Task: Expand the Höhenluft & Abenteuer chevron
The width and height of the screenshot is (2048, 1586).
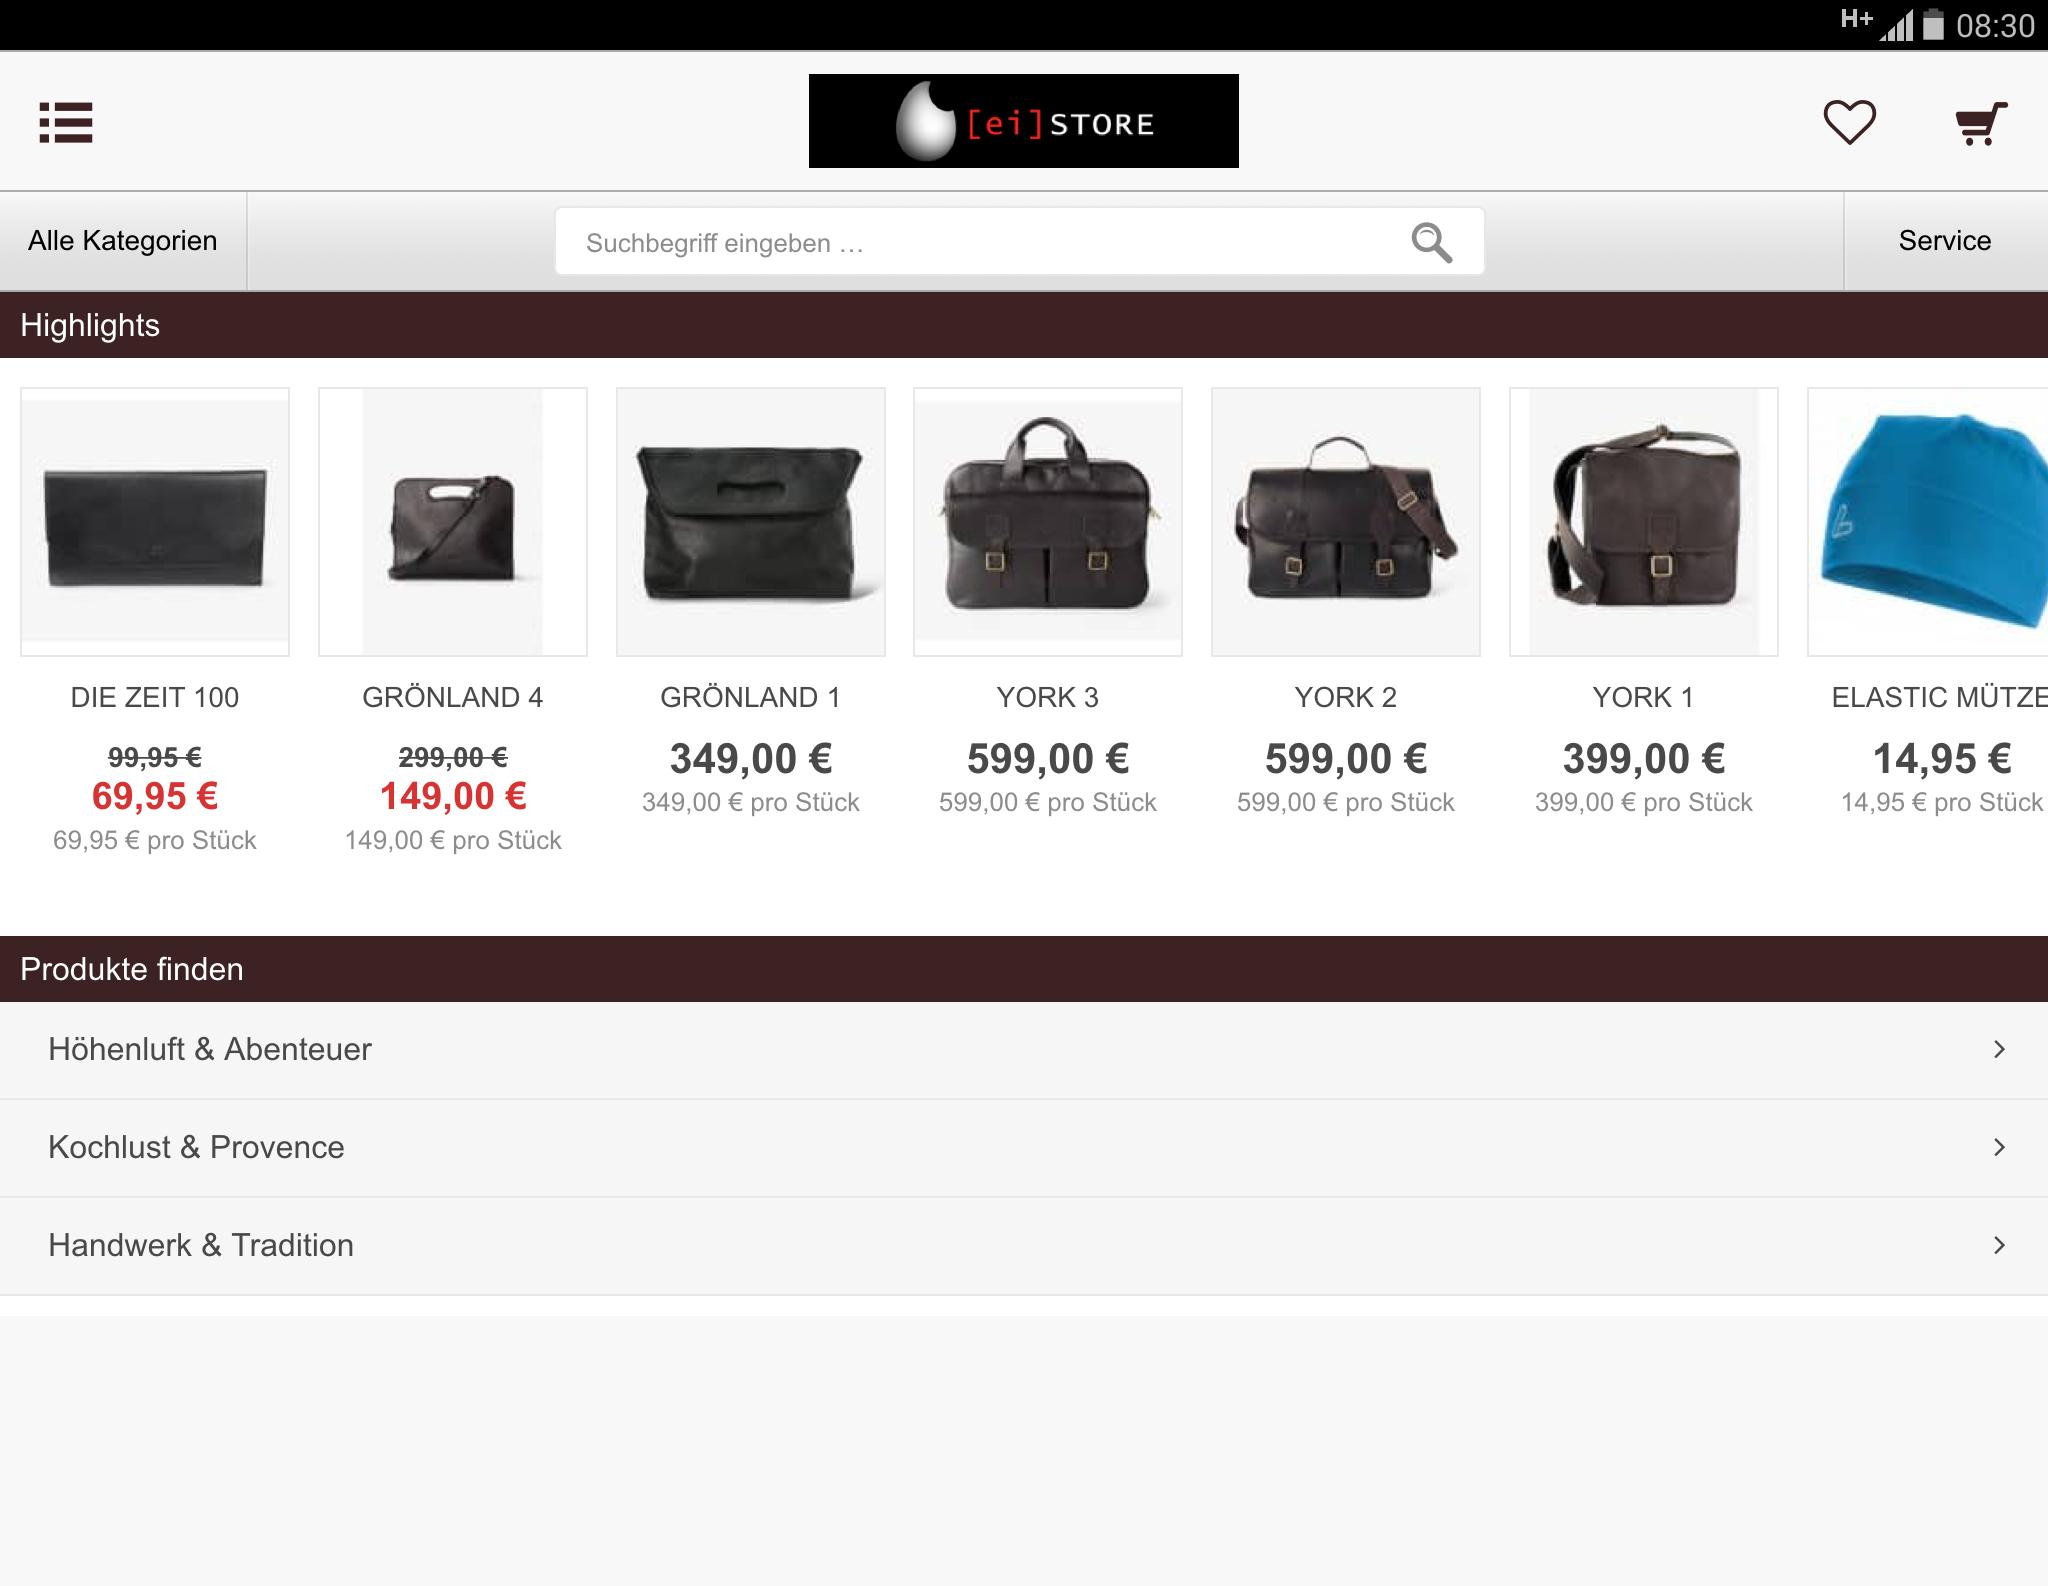Action: (x=1999, y=1049)
